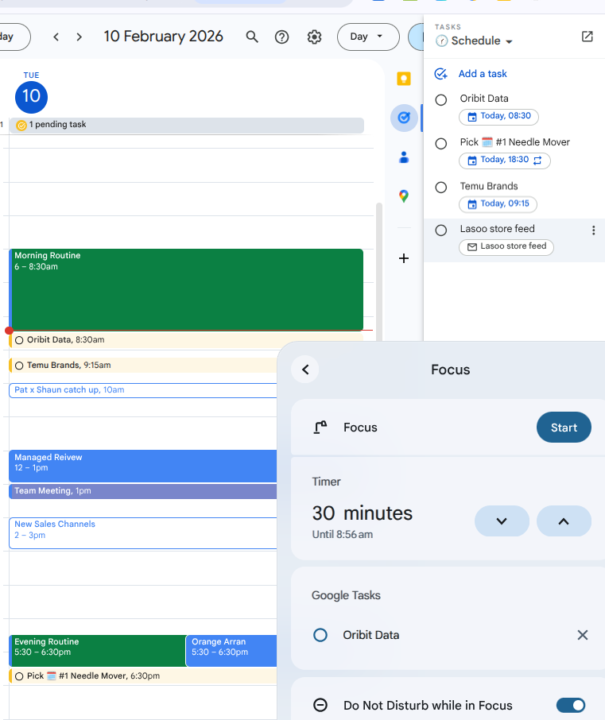Open calendar search magnifier

(252, 37)
